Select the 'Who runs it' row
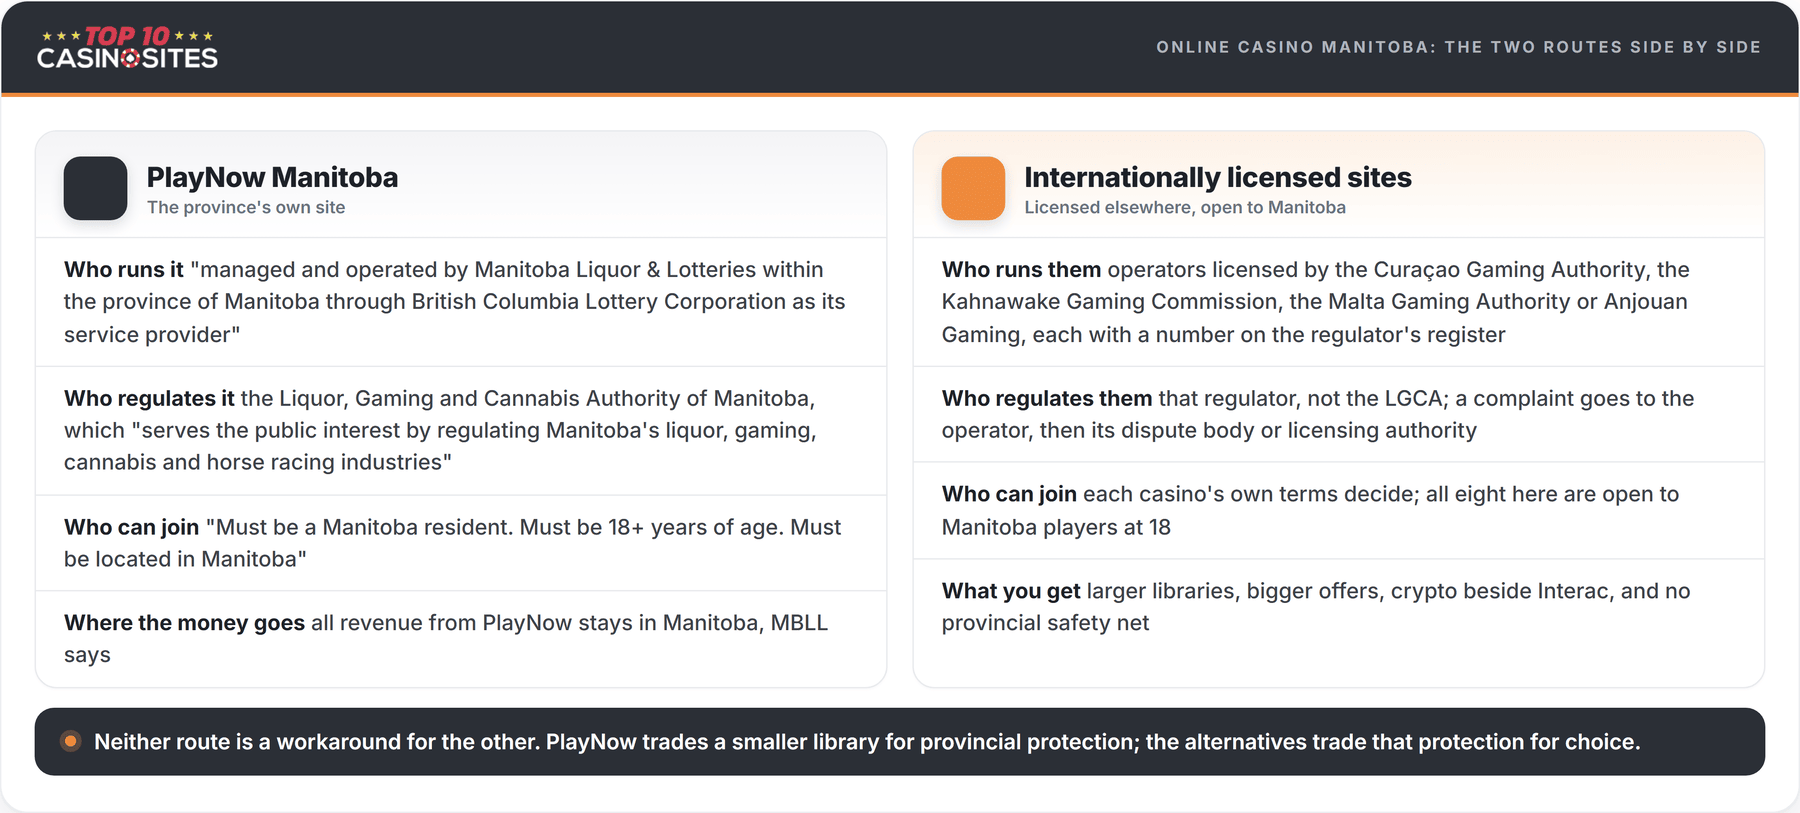Screen dimensions: 1800x813 (461, 302)
